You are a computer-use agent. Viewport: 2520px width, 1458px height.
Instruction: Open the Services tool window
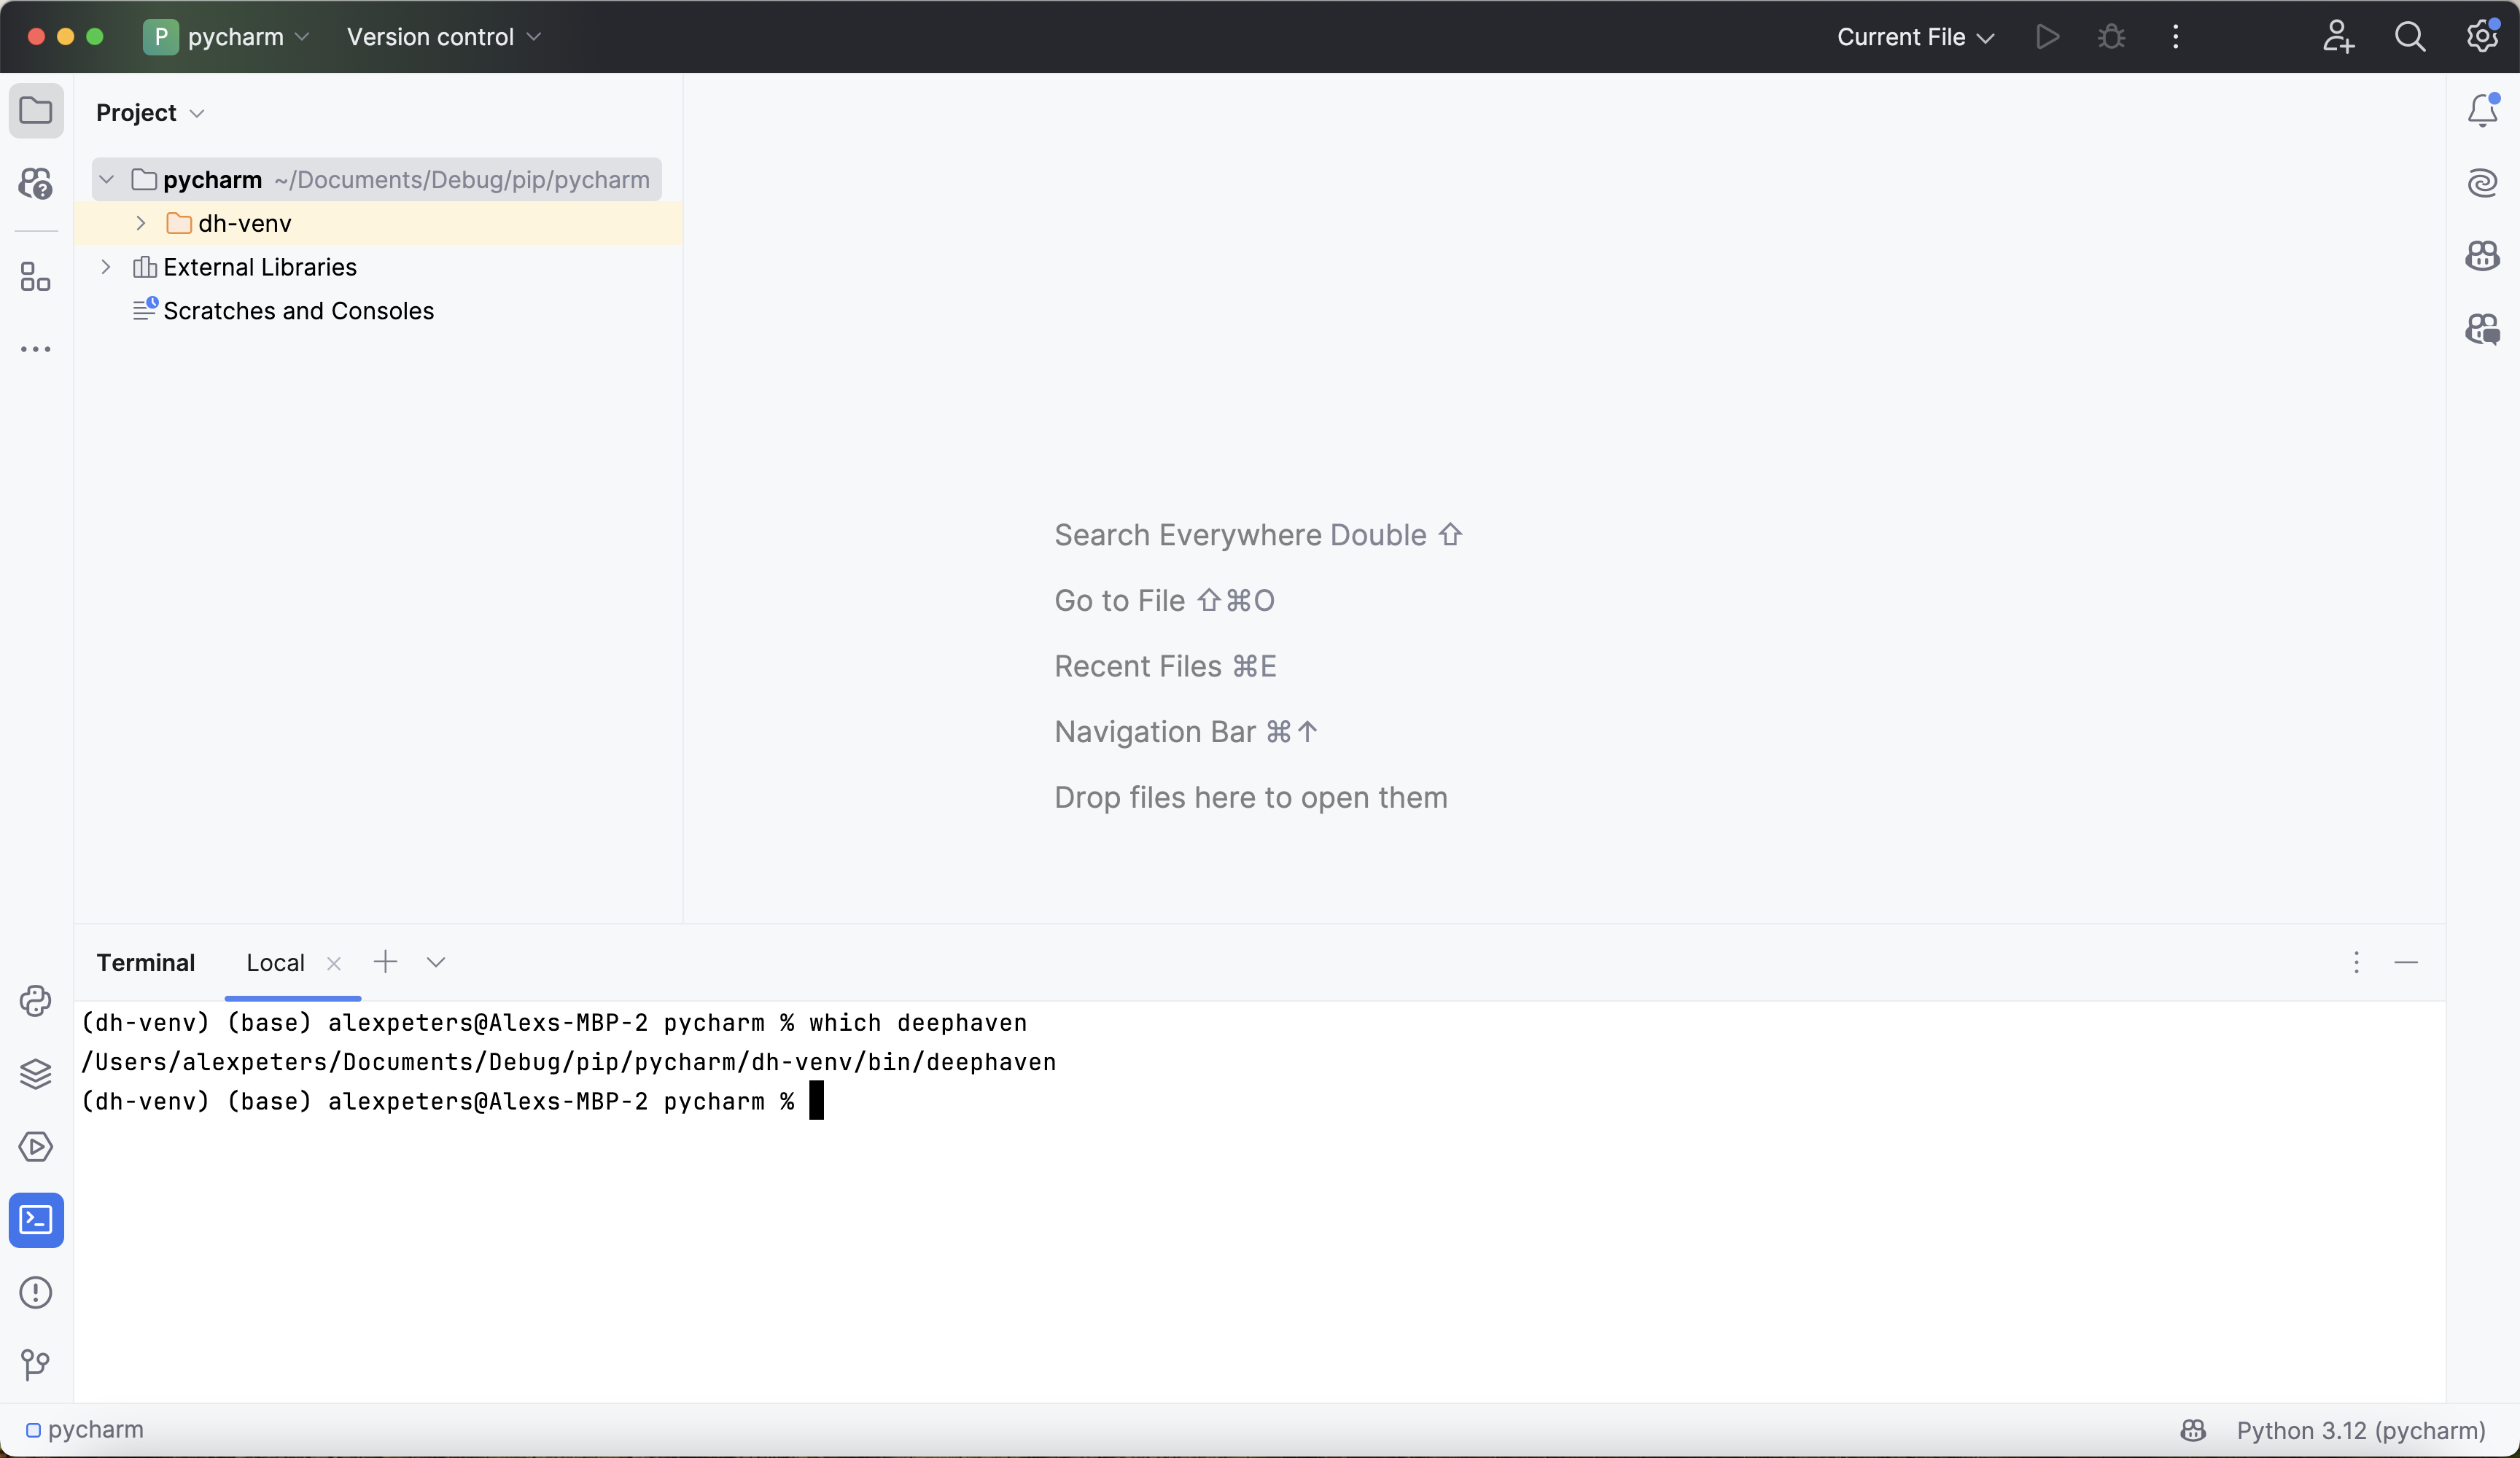[x=36, y=1147]
